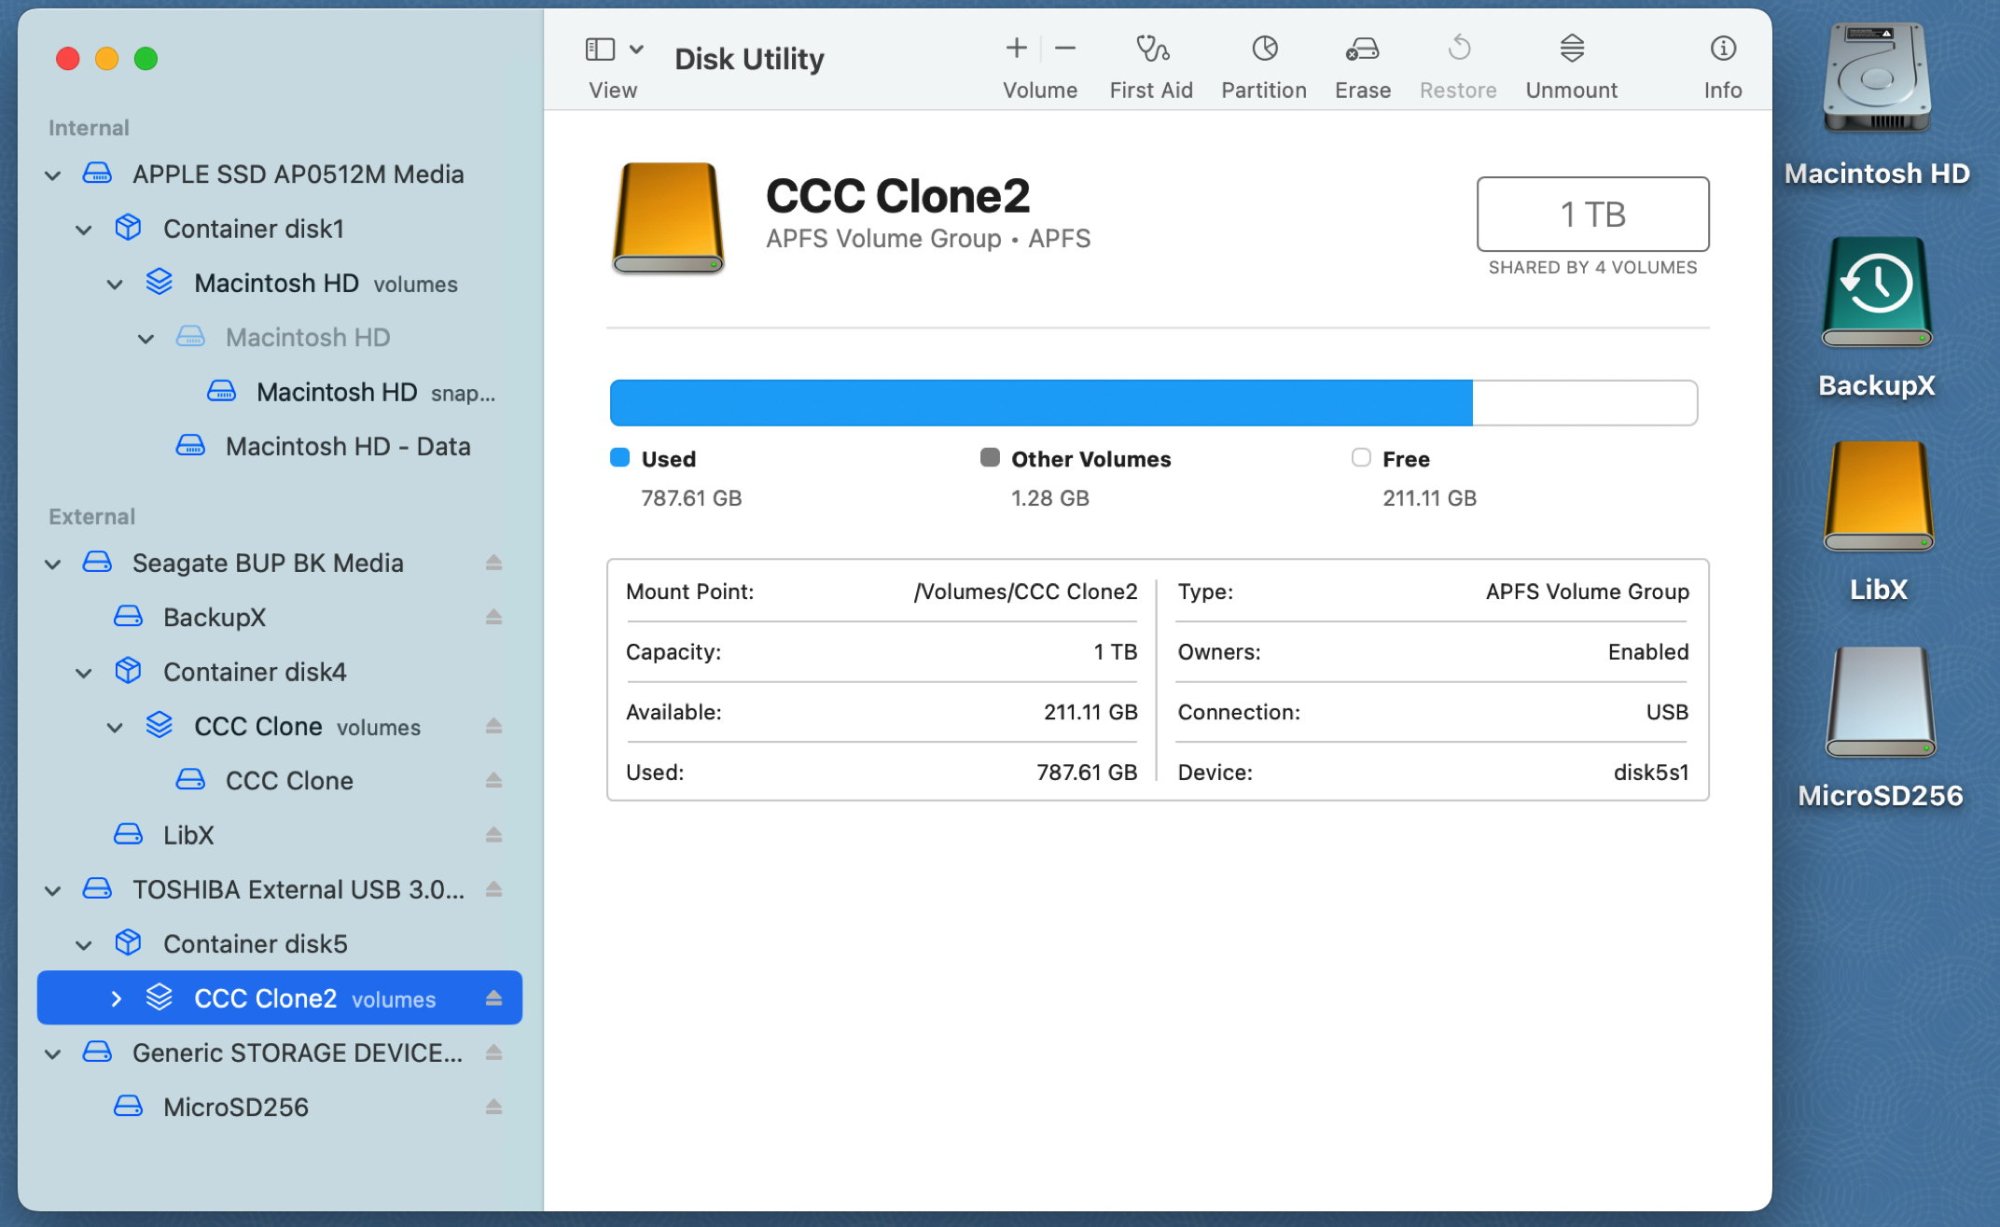This screenshot has height=1227, width=2000.
Task: Eject the TOSHIBA External USB drive
Action: (x=493, y=889)
